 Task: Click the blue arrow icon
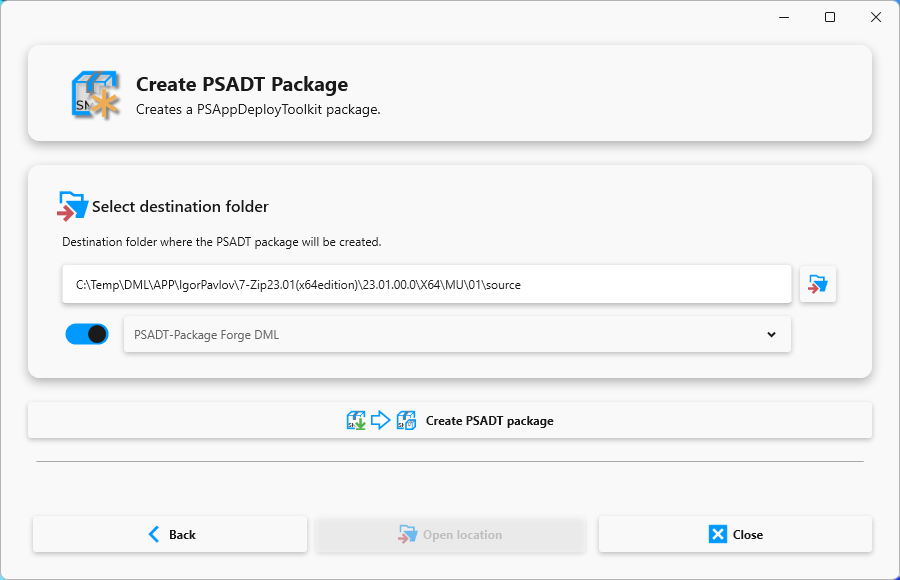click(x=381, y=420)
